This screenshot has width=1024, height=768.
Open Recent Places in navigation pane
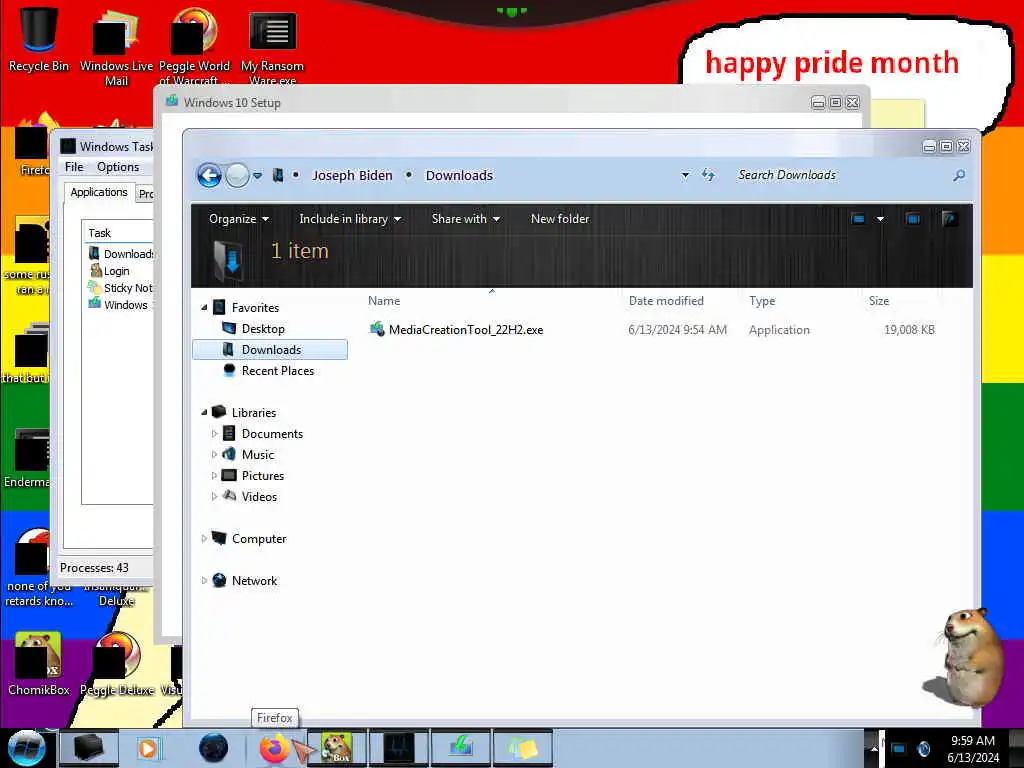pos(278,370)
